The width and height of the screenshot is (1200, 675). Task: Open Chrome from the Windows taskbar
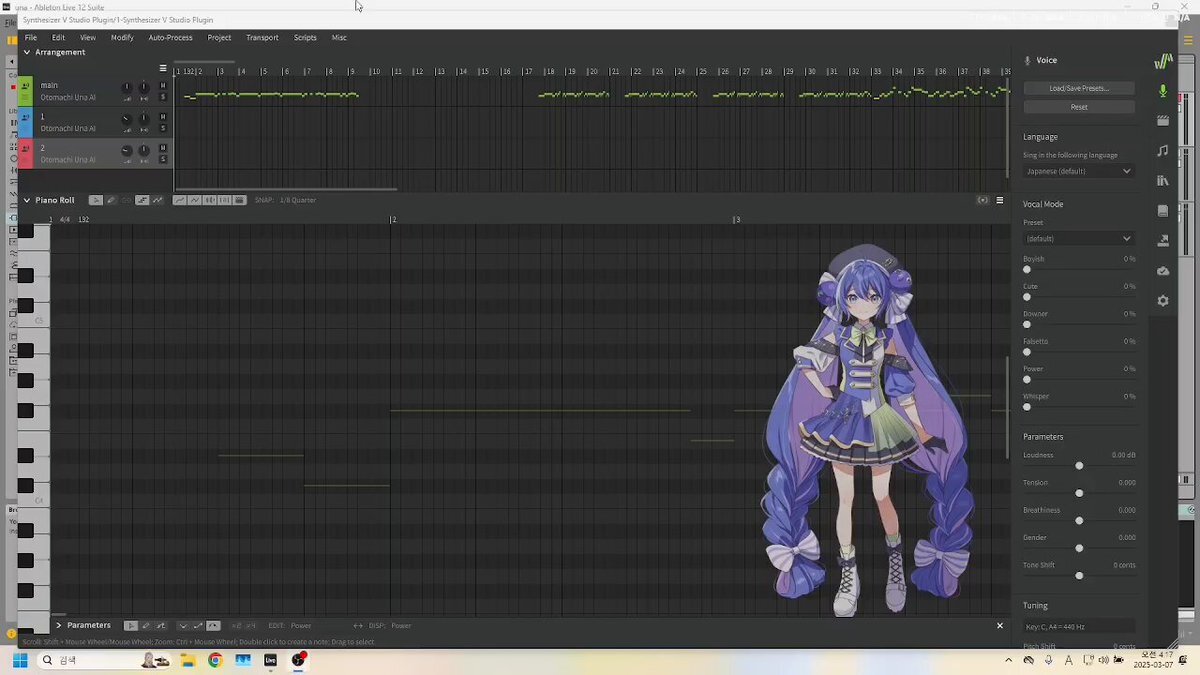(x=215, y=660)
